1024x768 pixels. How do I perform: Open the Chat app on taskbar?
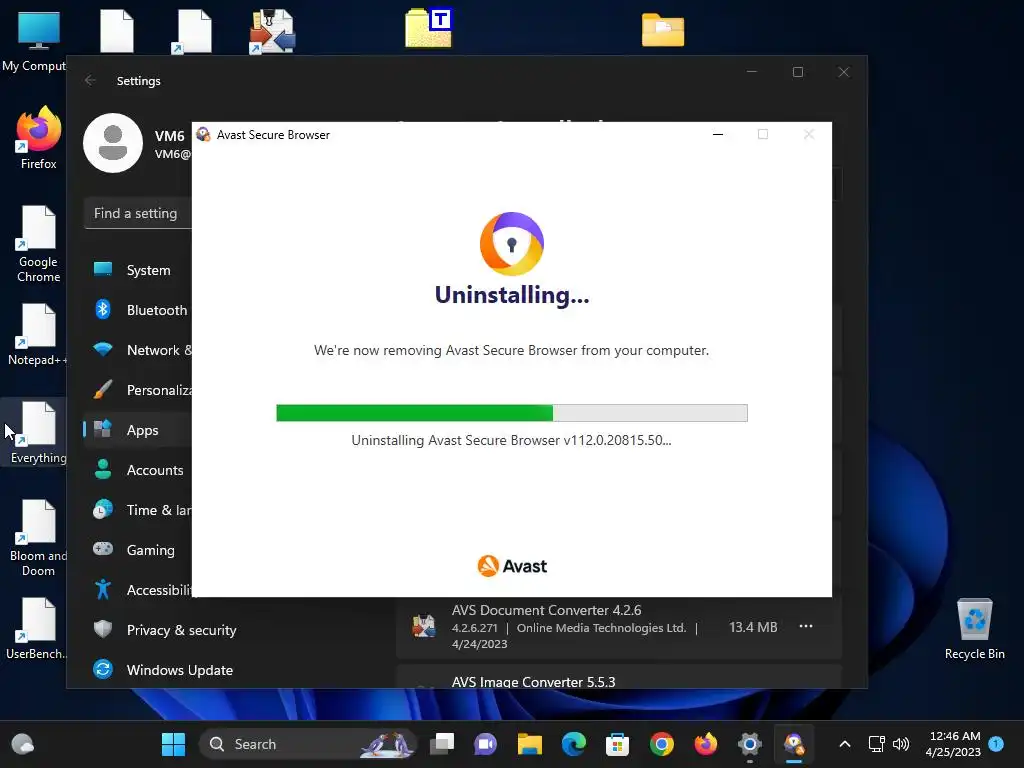485,744
